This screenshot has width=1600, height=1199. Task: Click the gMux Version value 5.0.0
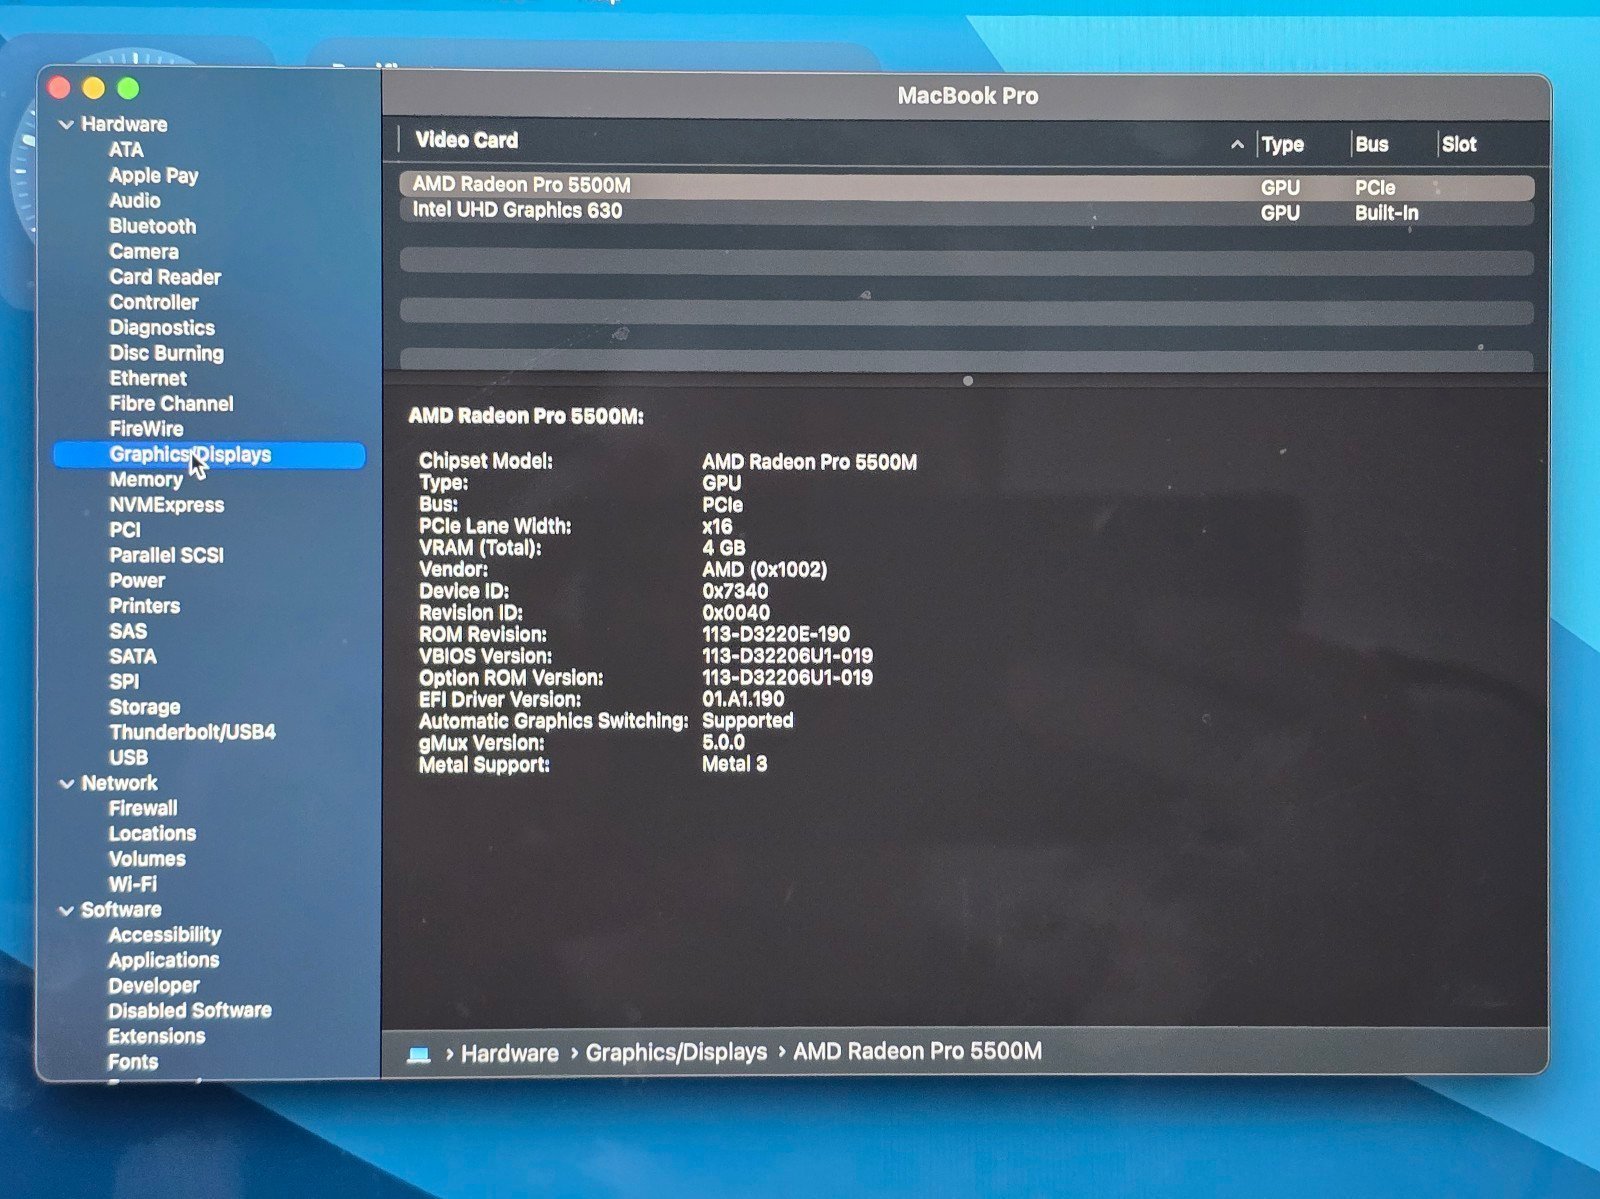point(723,743)
